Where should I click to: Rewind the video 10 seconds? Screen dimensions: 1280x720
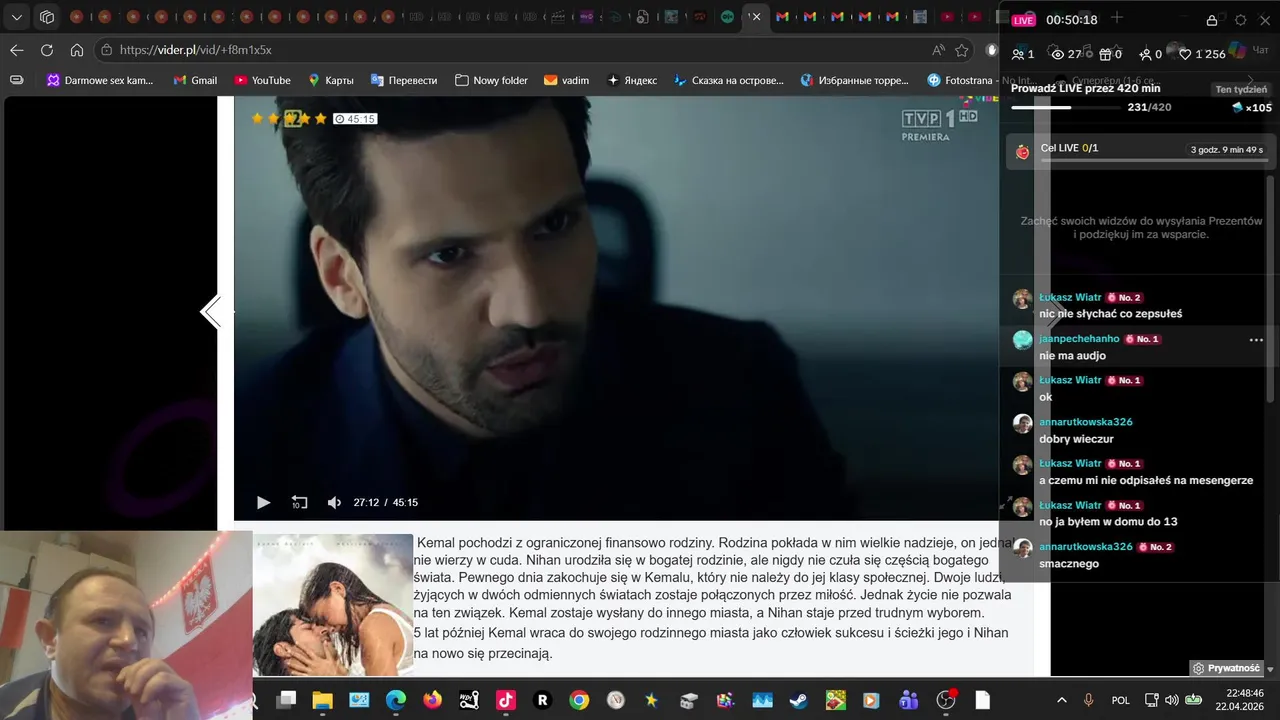[x=299, y=503]
